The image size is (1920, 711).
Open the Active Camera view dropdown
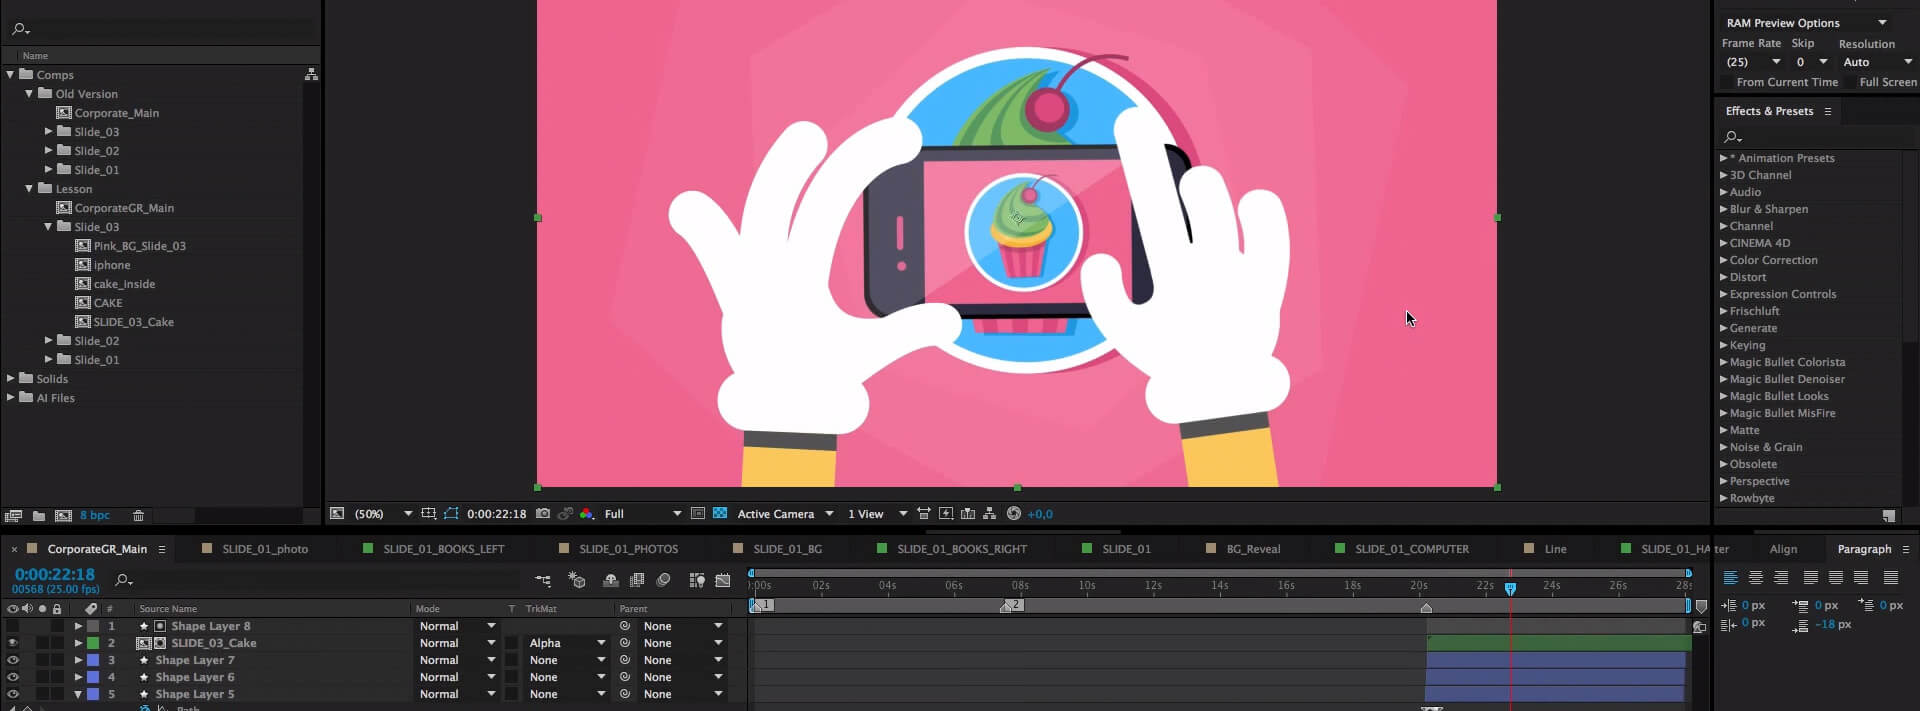[x=785, y=514]
